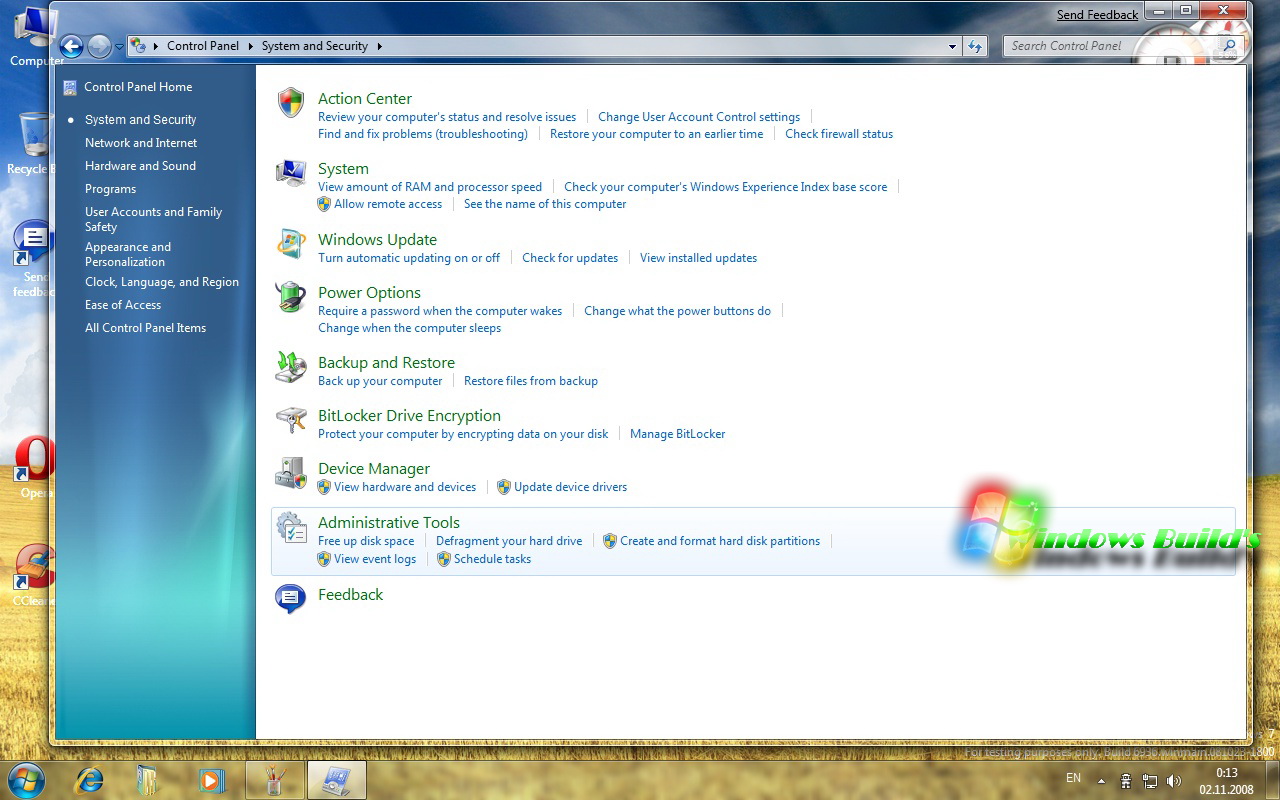The height and width of the screenshot is (800, 1280).
Task: Click the BitLocker Drive Encryption icon
Action: 291,420
